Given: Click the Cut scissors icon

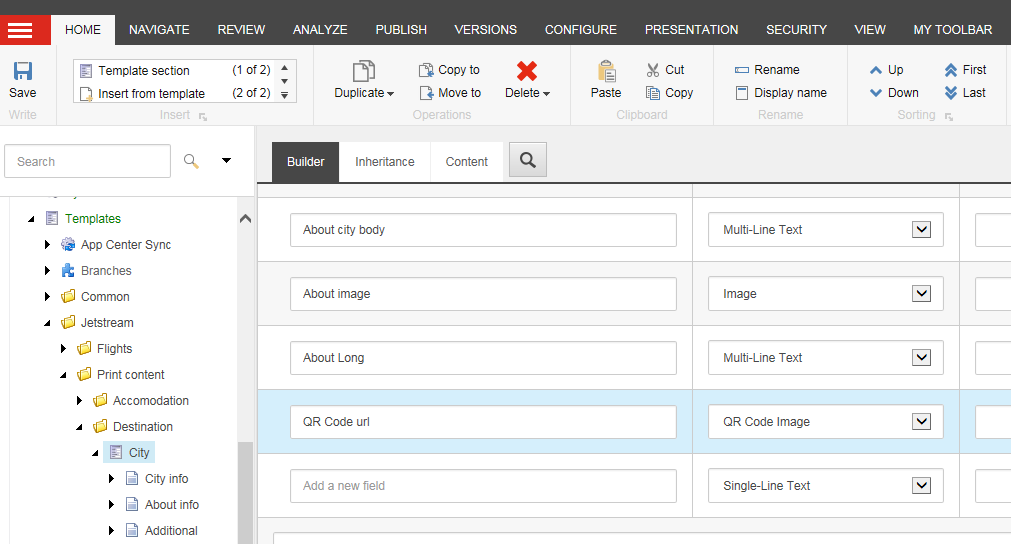Looking at the screenshot, I should tap(653, 70).
